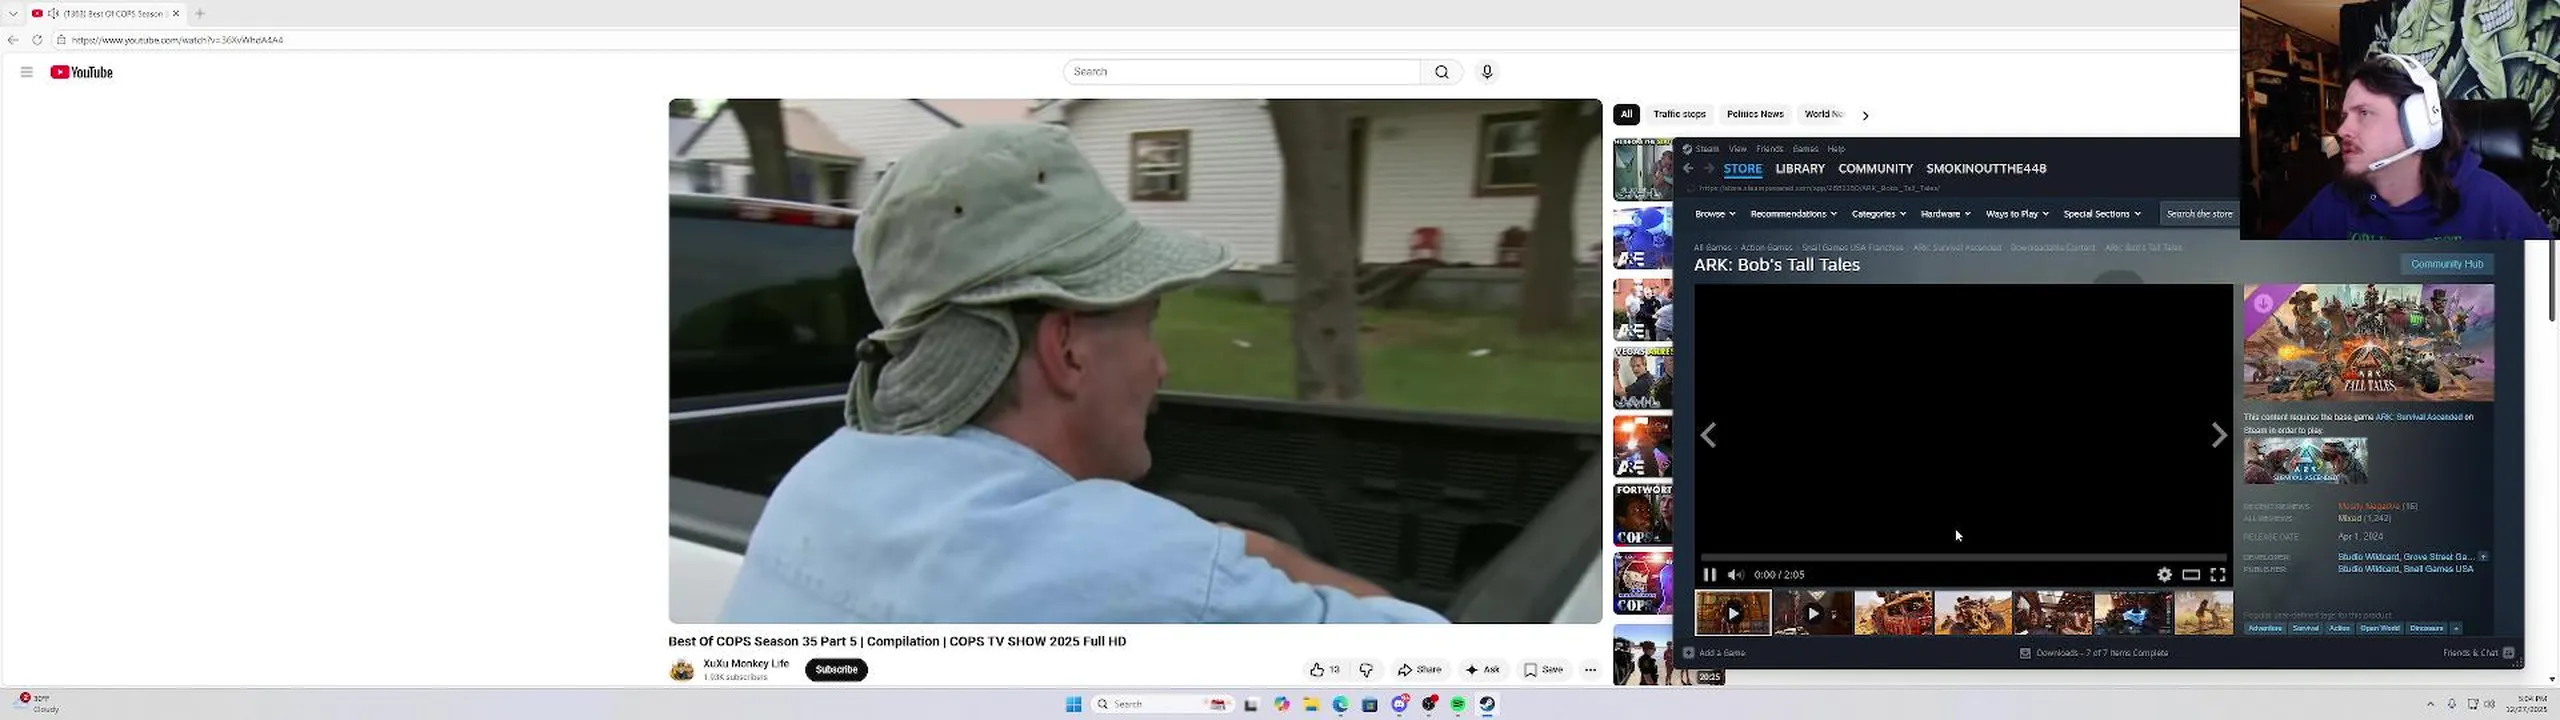Click the YouTube search input field

(1241, 72)
